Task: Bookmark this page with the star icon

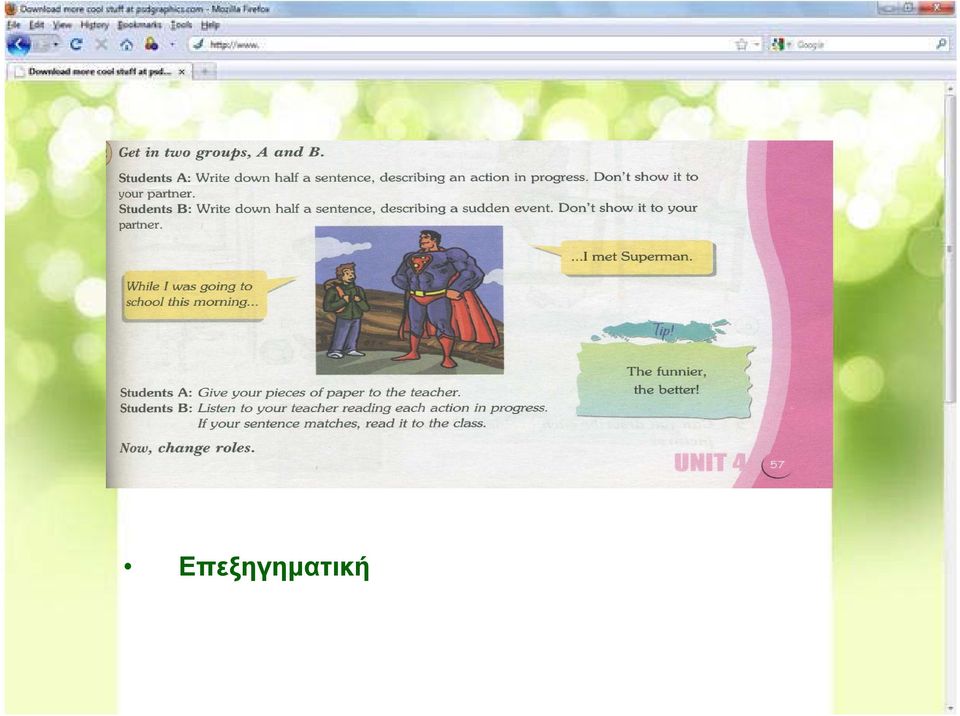Action: point(741,45)
